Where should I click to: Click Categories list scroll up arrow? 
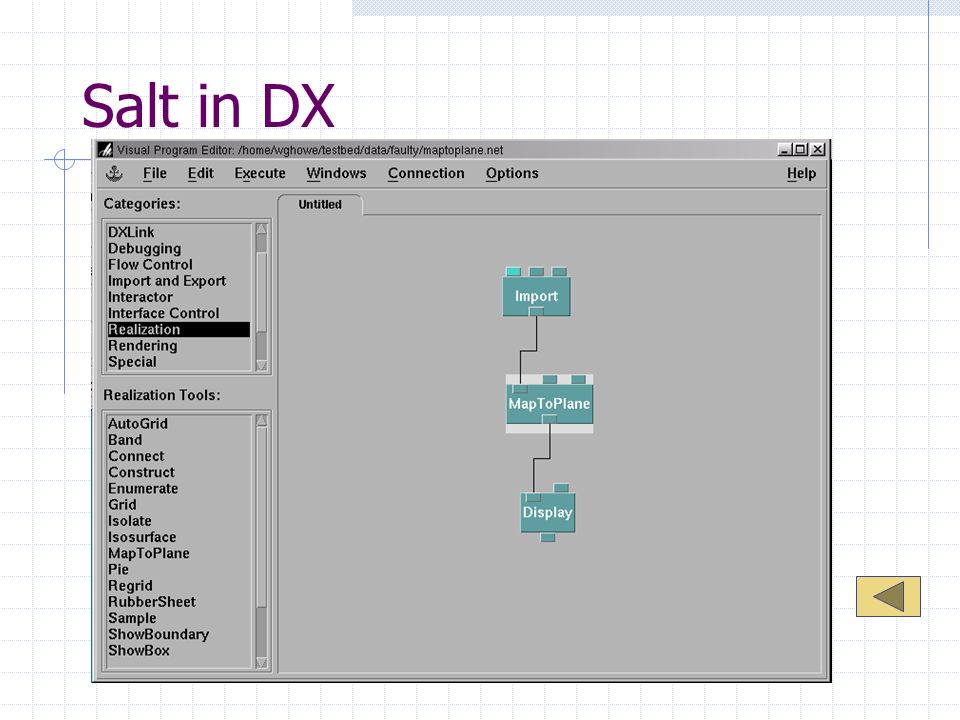262,230
